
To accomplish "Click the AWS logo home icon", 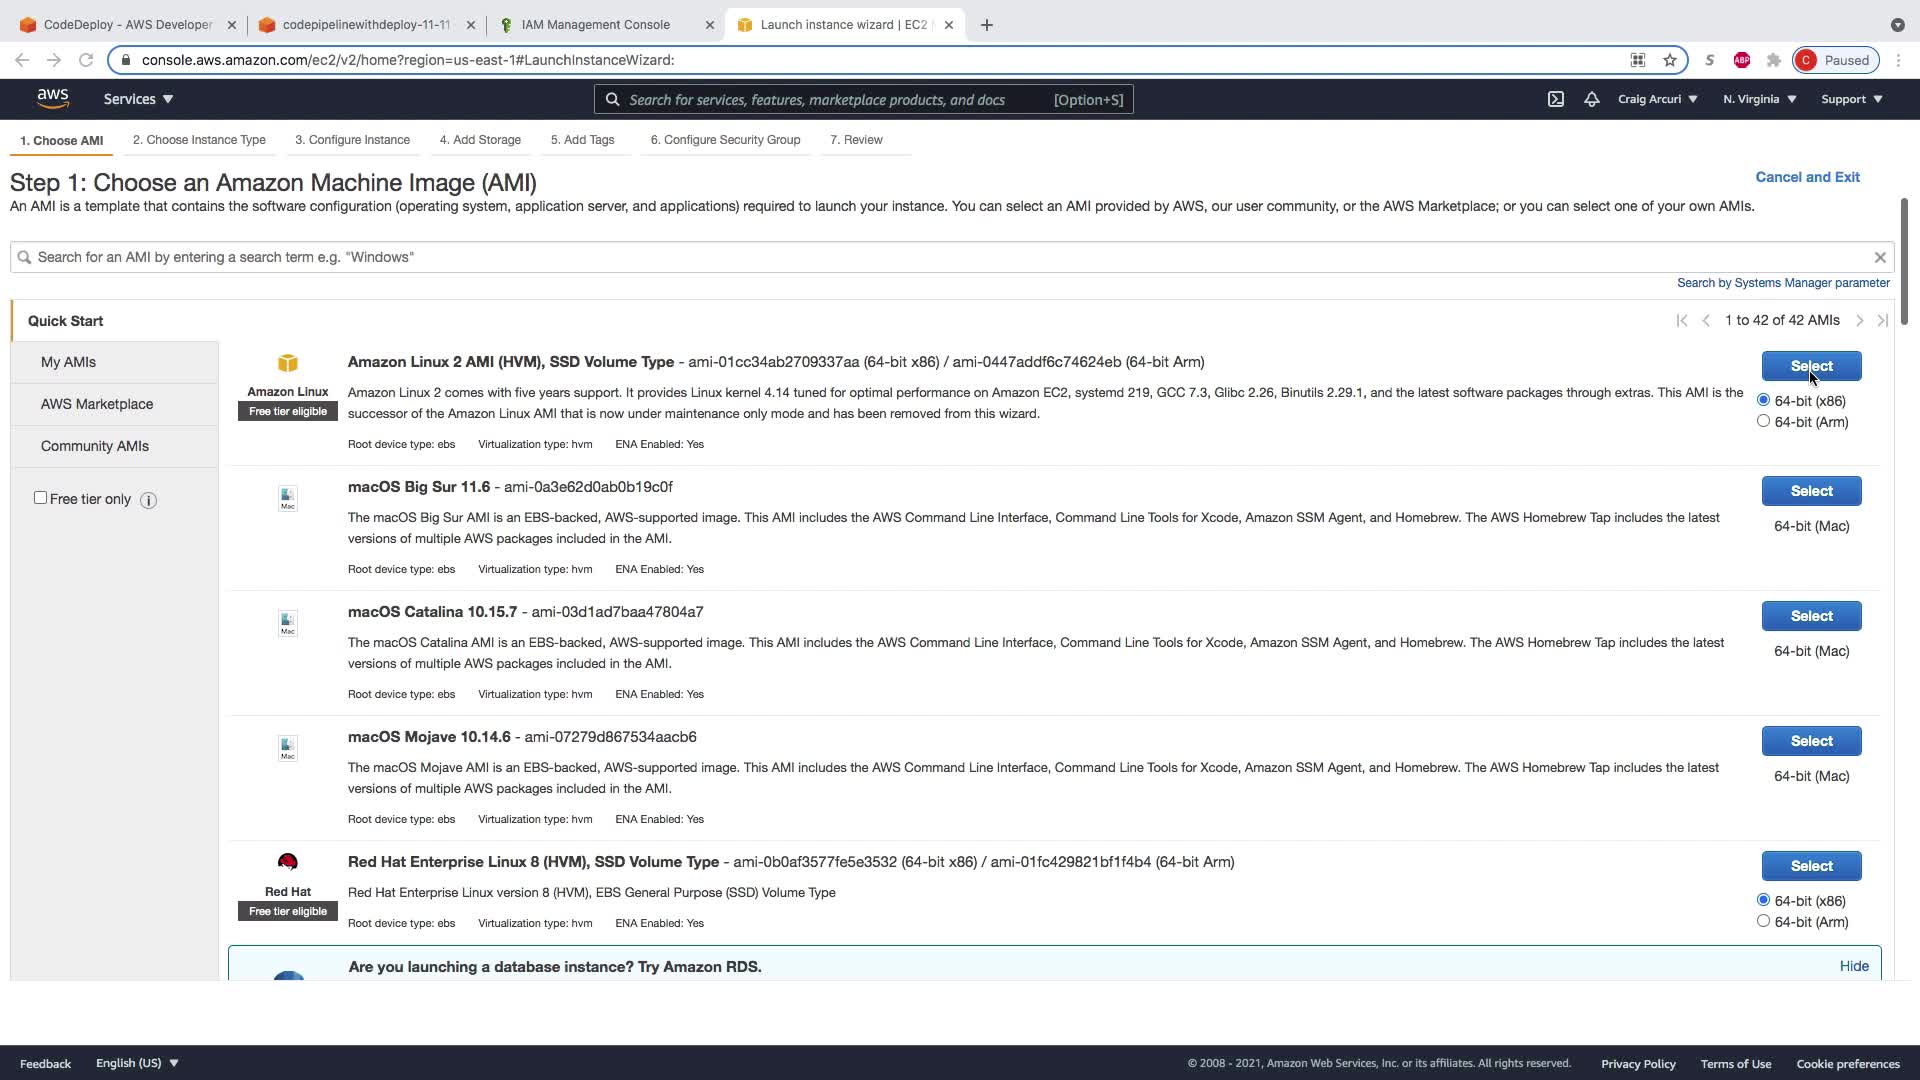I will coord(53,98).
